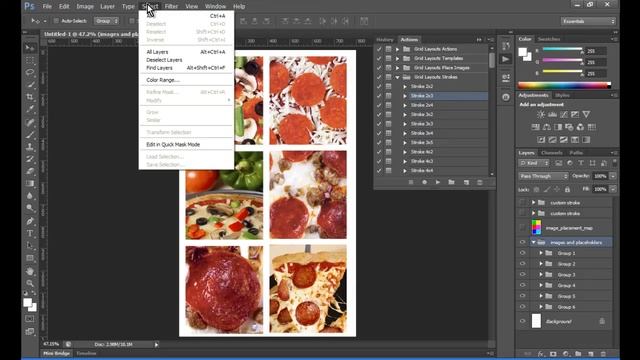Viewport: 640px width, 360px height.
Task: Toggle Auto-Select checkbox in options bar
Action: (56, 21)
